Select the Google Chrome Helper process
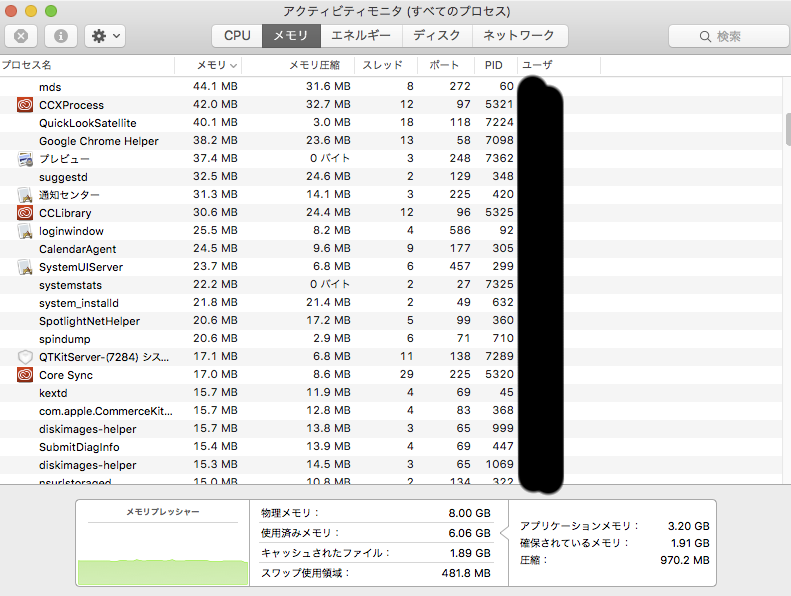 pos(391,141)
